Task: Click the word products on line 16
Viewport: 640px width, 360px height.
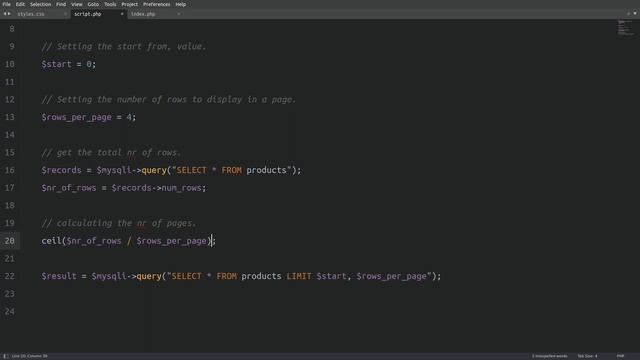Action: click(x=266, y=171)
